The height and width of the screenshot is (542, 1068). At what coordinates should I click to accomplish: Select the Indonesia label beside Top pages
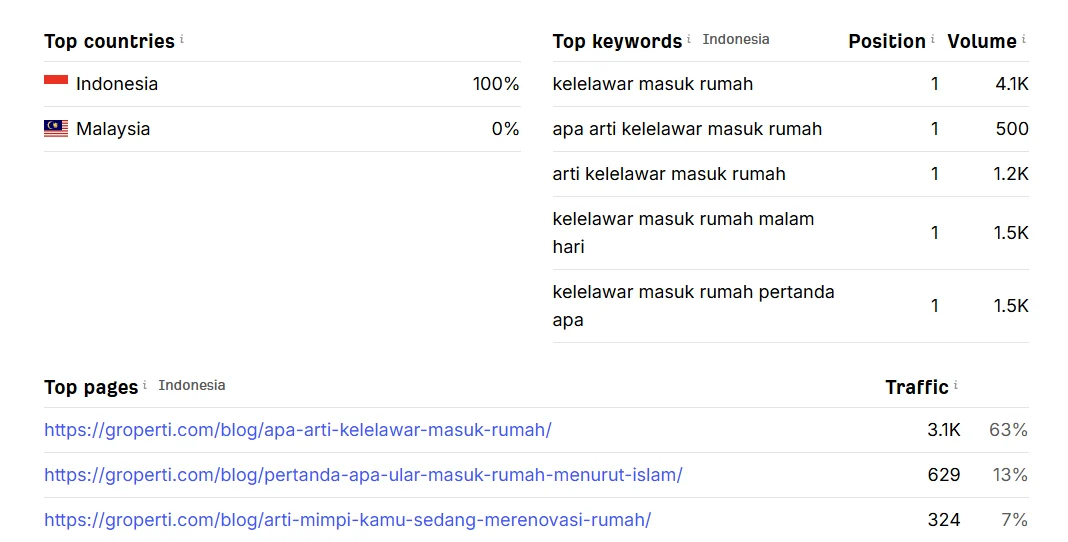click(x=191, y=385)
